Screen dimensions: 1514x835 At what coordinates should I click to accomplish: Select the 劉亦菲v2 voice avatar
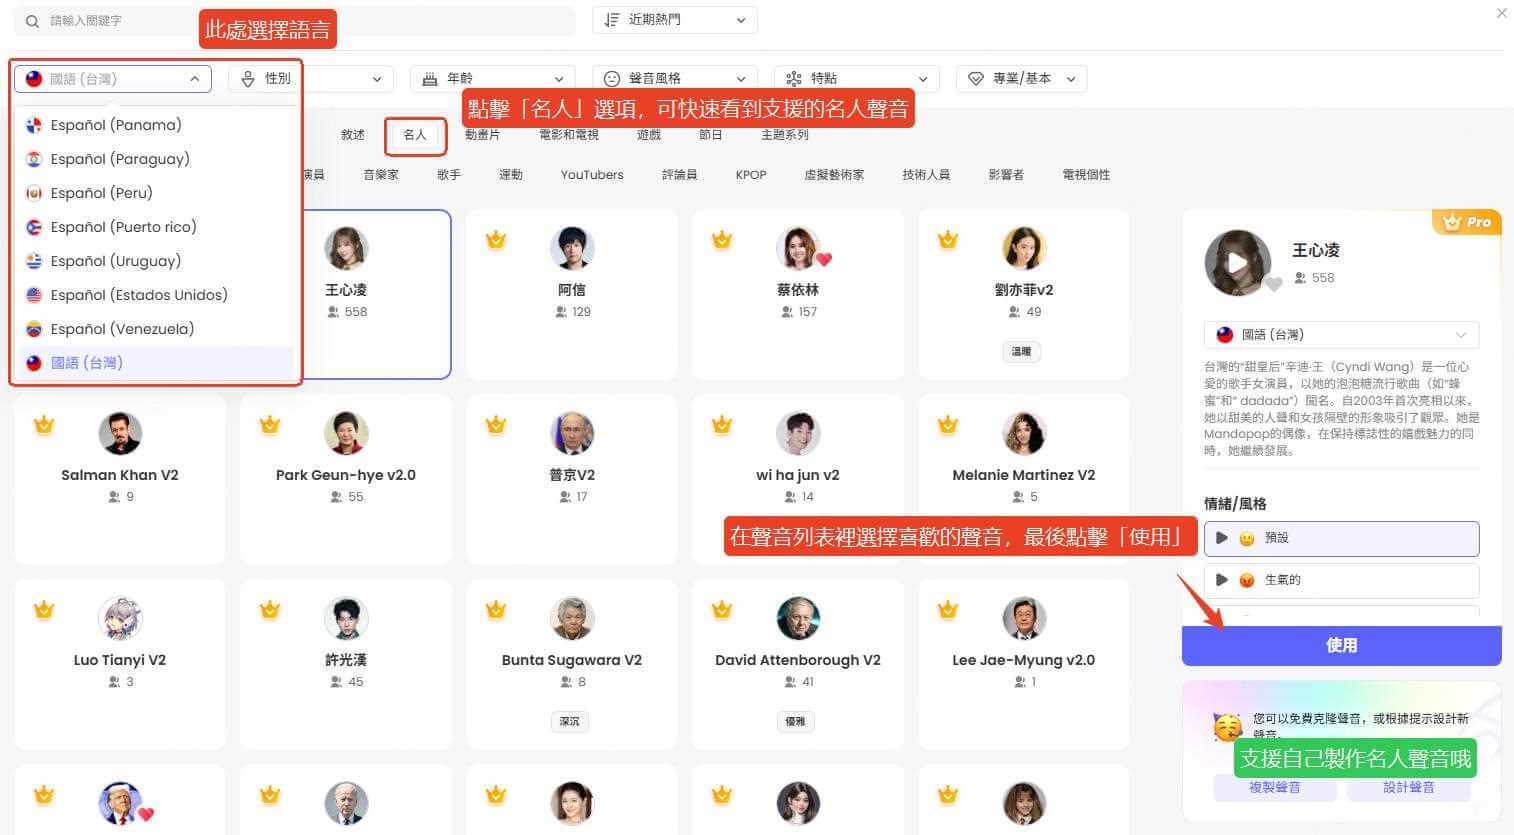[1024, 249]
